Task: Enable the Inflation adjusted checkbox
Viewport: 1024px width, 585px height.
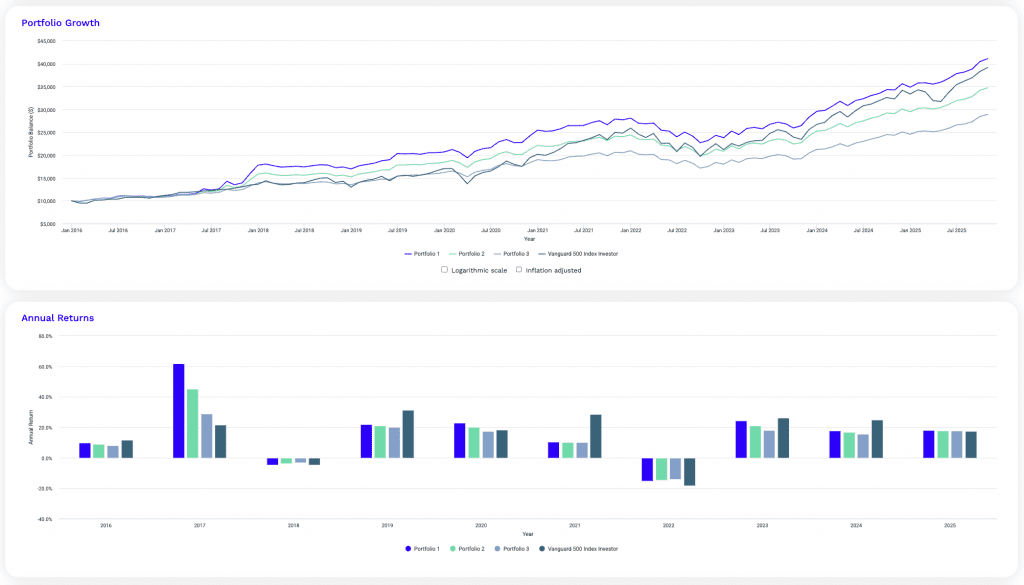Action: (x=518, y=269)
